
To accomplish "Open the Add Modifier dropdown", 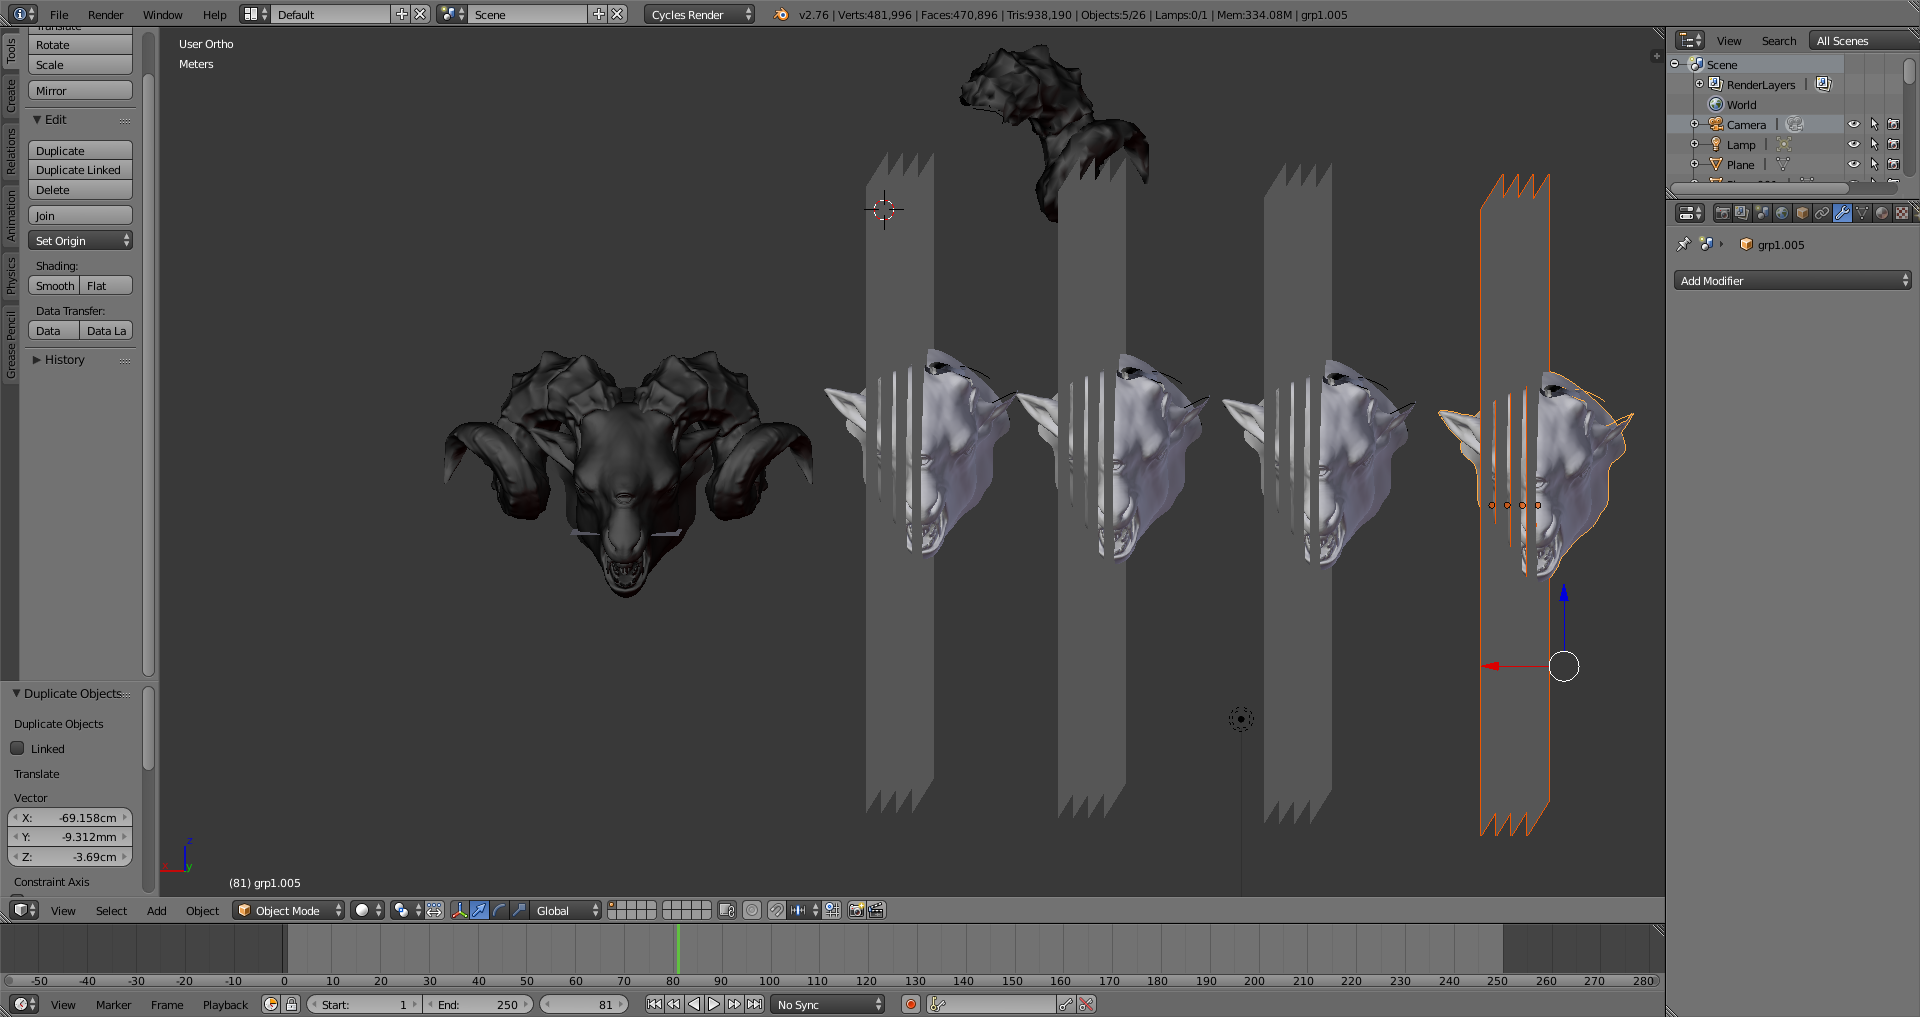I will 1792,280.
